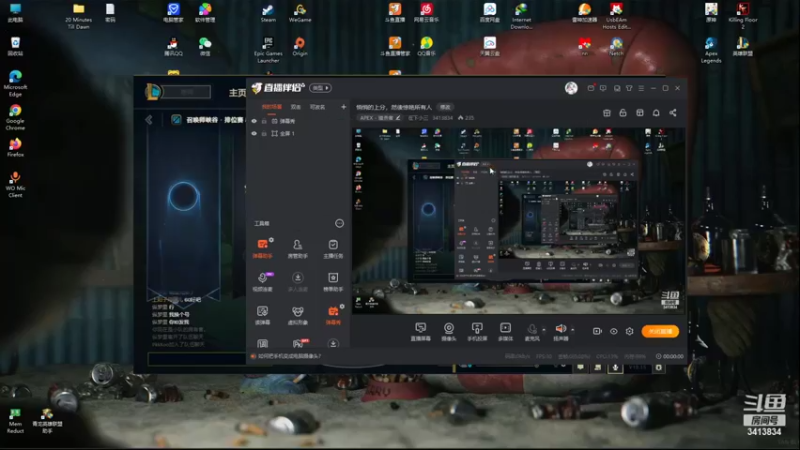800x450 pixels.
Task: Select the third scene tab
Action: tap(317, 107)
